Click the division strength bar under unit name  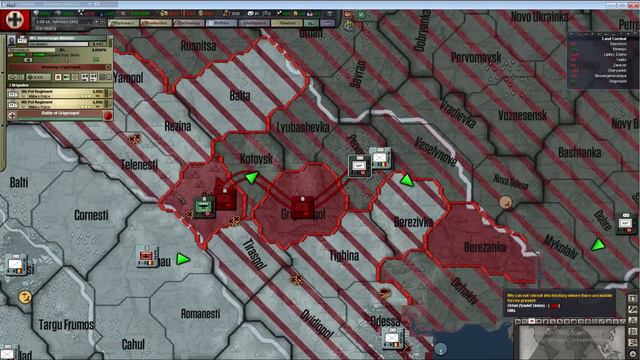point(58,44)
